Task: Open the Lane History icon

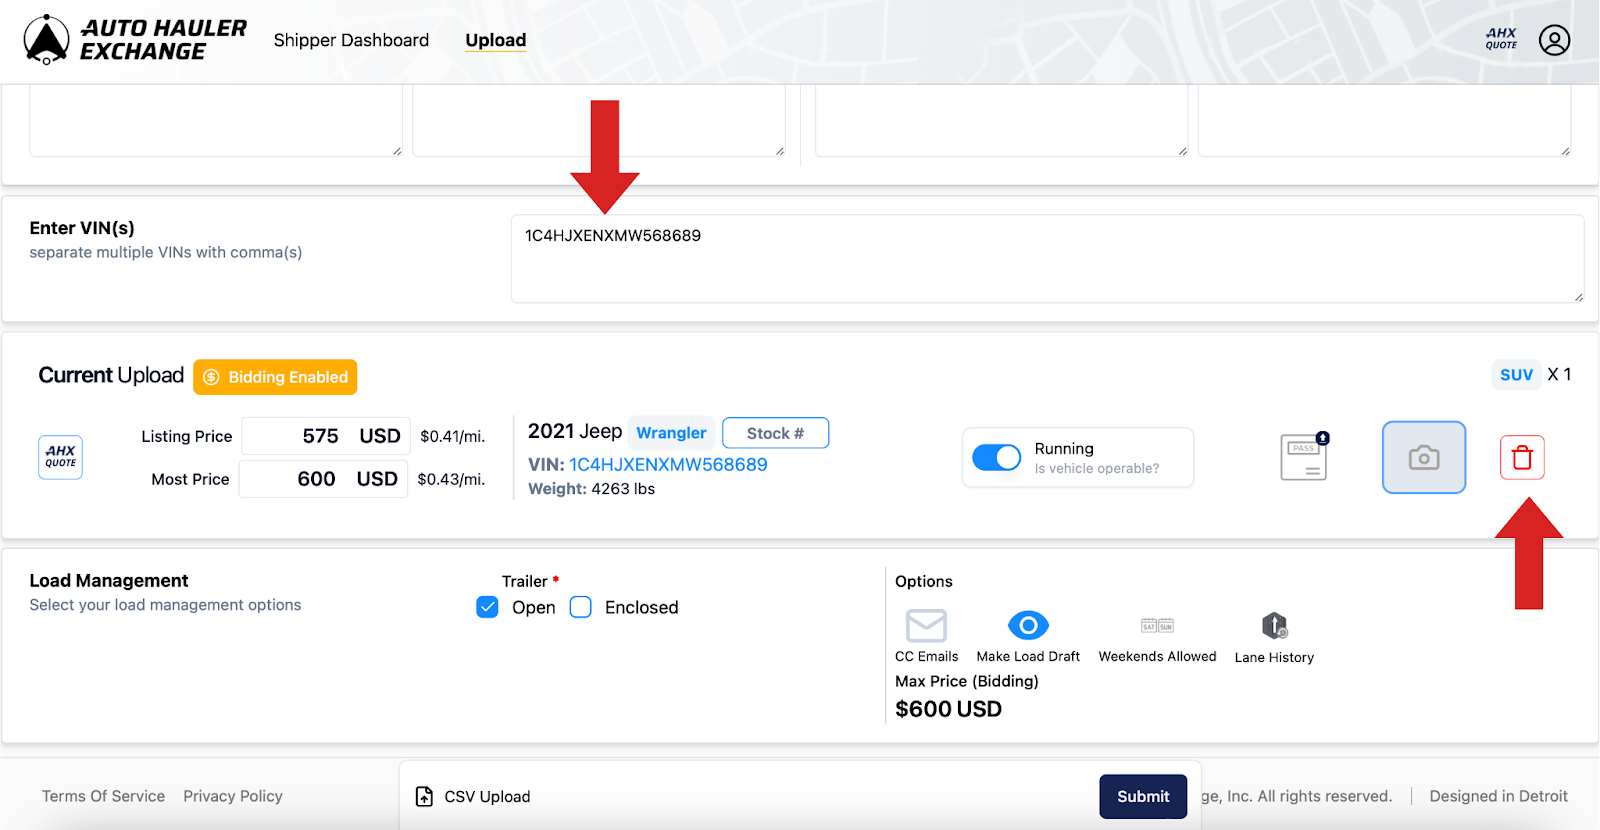Action: click(1274, 626)
